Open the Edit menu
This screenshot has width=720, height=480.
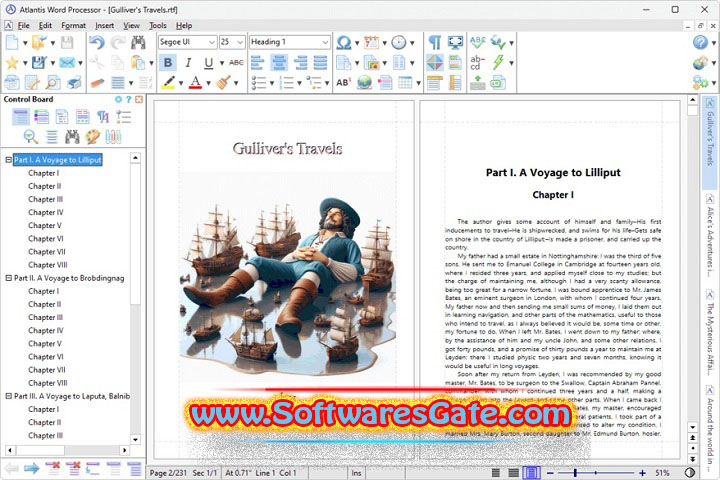click(45, 26)
